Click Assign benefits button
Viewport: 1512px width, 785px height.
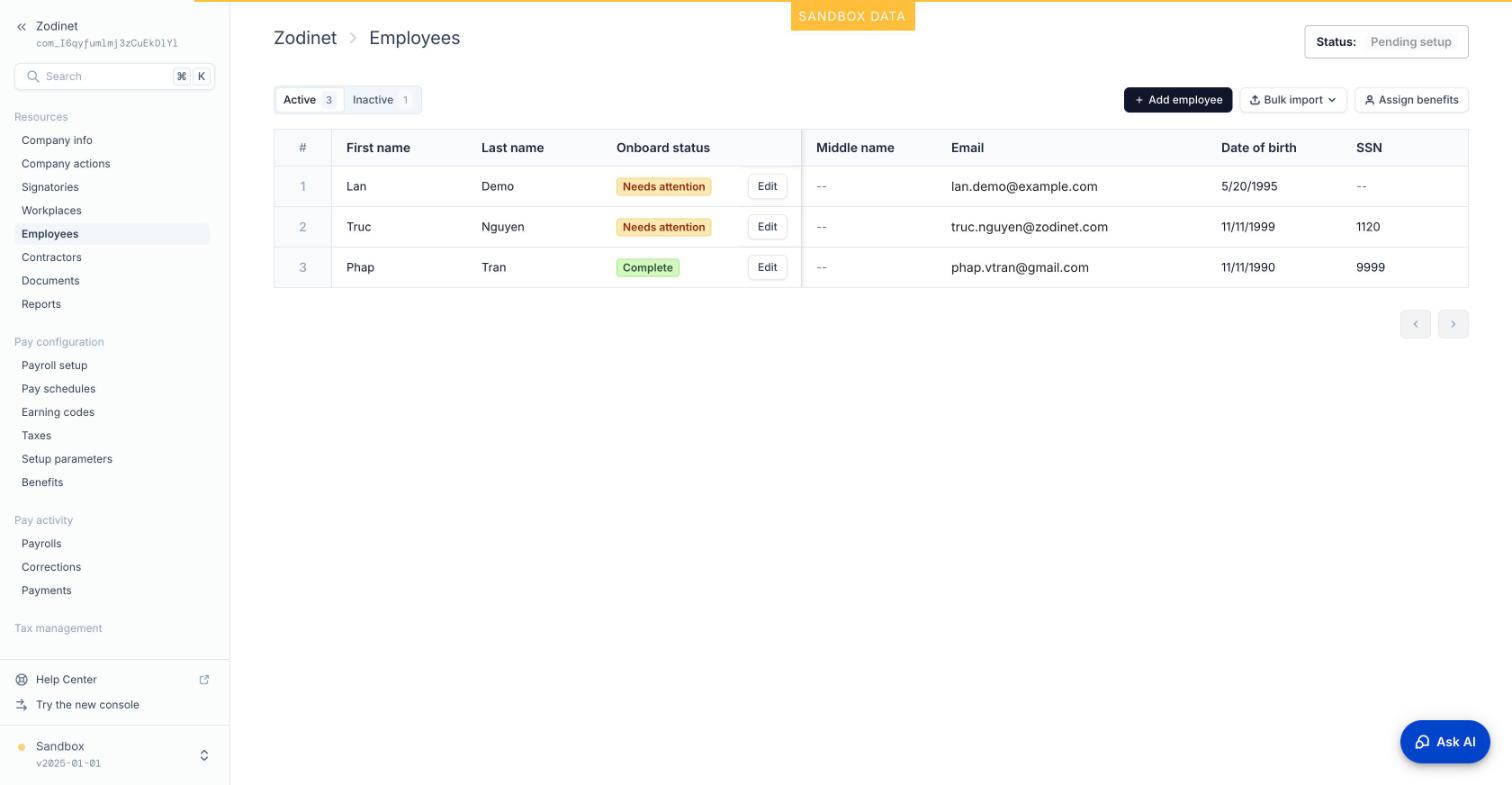(1411, 100)
